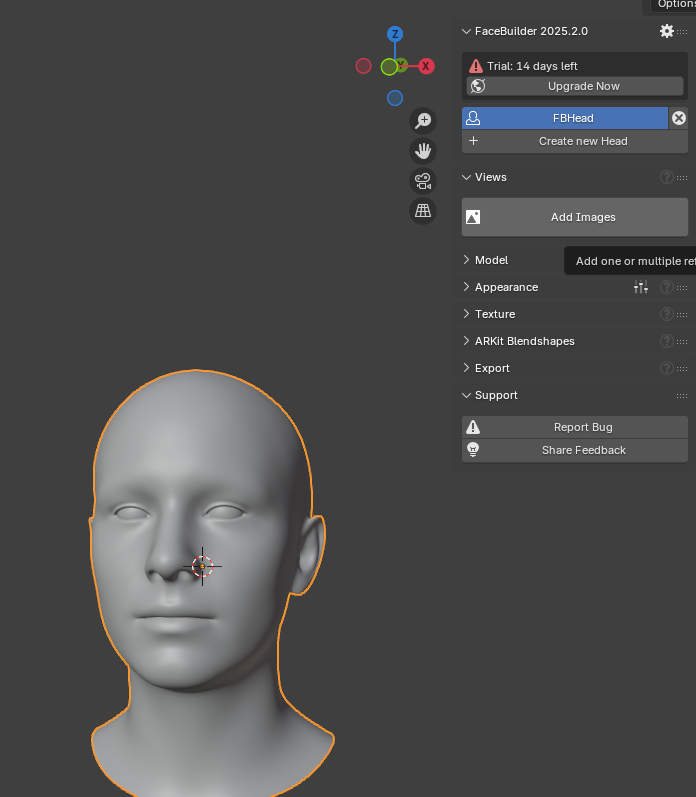696x797 pixels.
Task: Click help icon next to Export
Action: click(x=666, y=368)
